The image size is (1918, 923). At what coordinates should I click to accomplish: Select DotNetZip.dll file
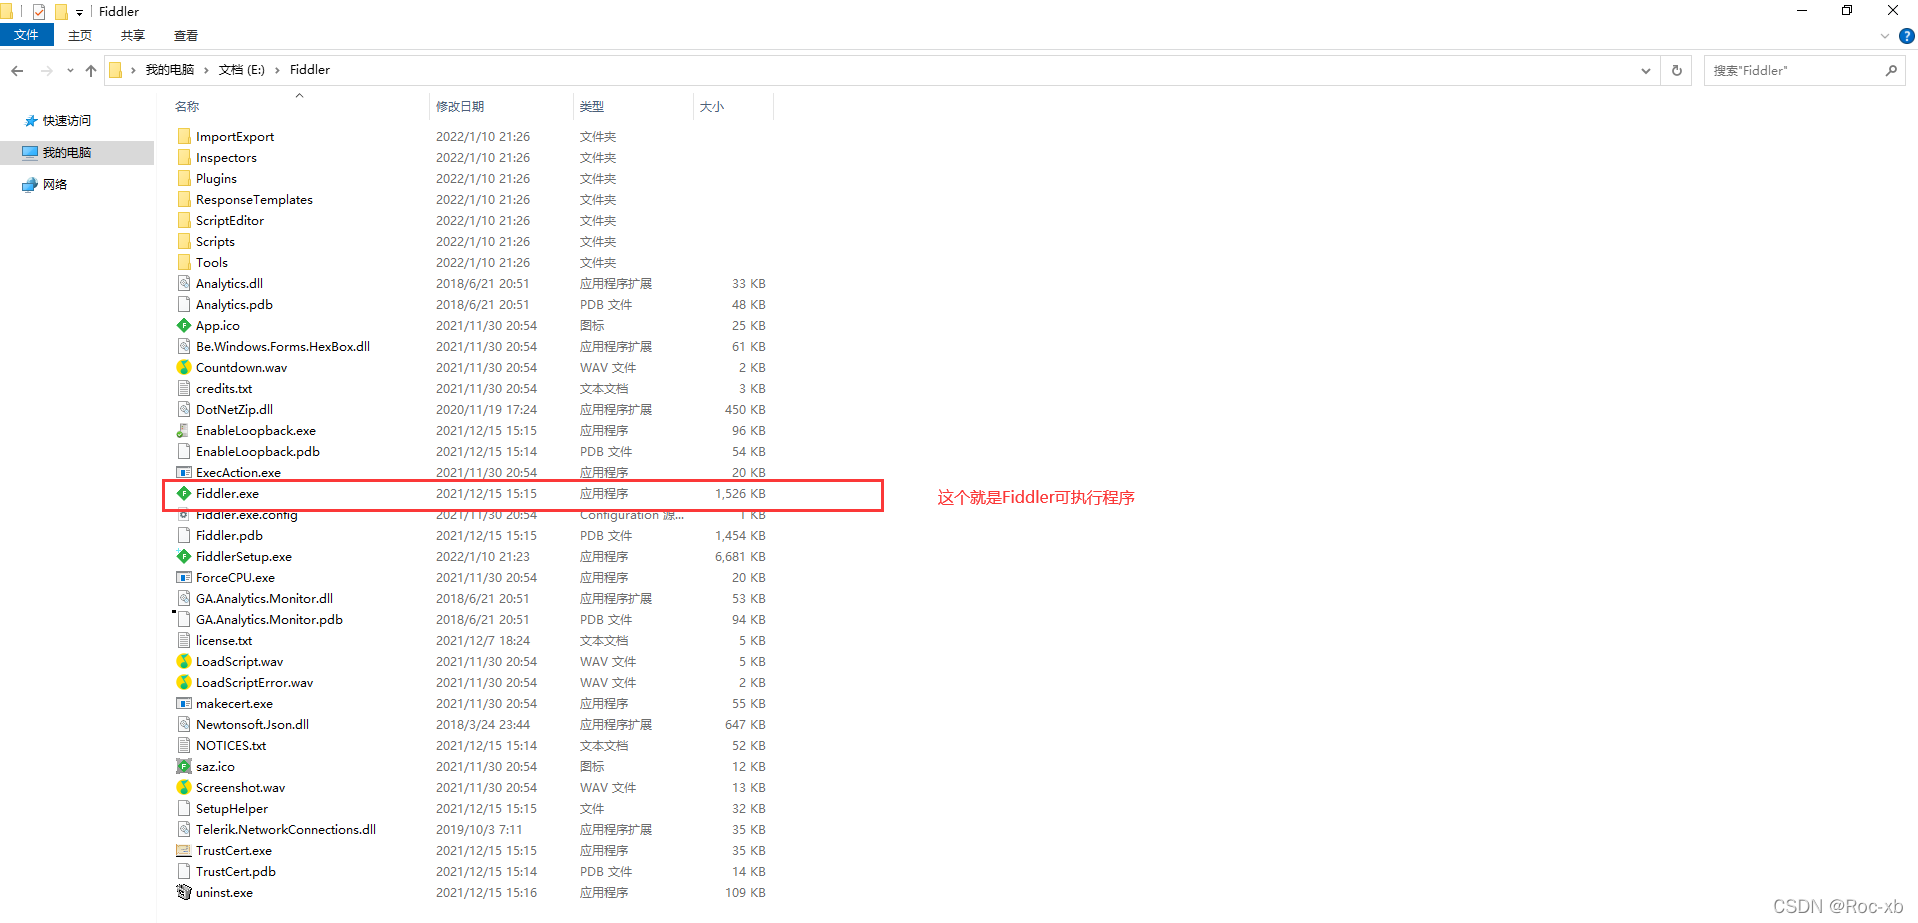pos(234,409)
